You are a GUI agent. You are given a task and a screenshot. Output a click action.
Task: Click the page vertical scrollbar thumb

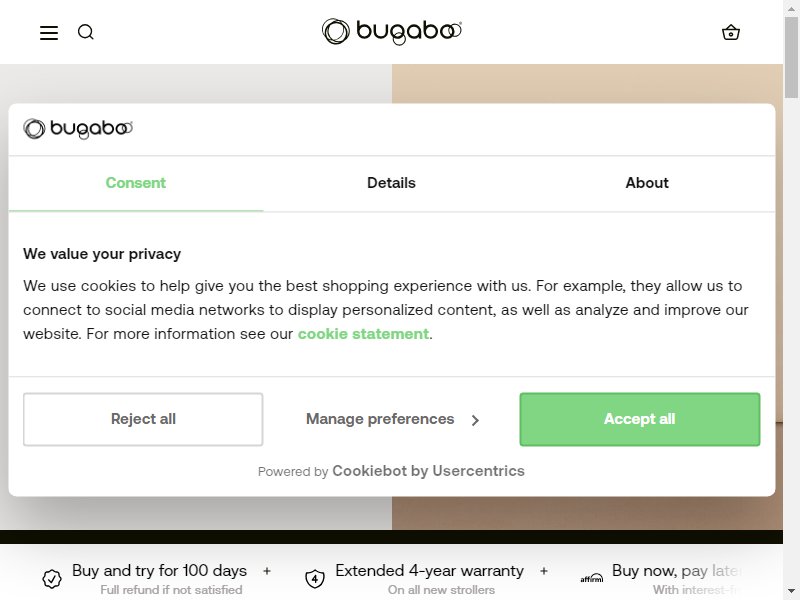[x=791, y=57]
